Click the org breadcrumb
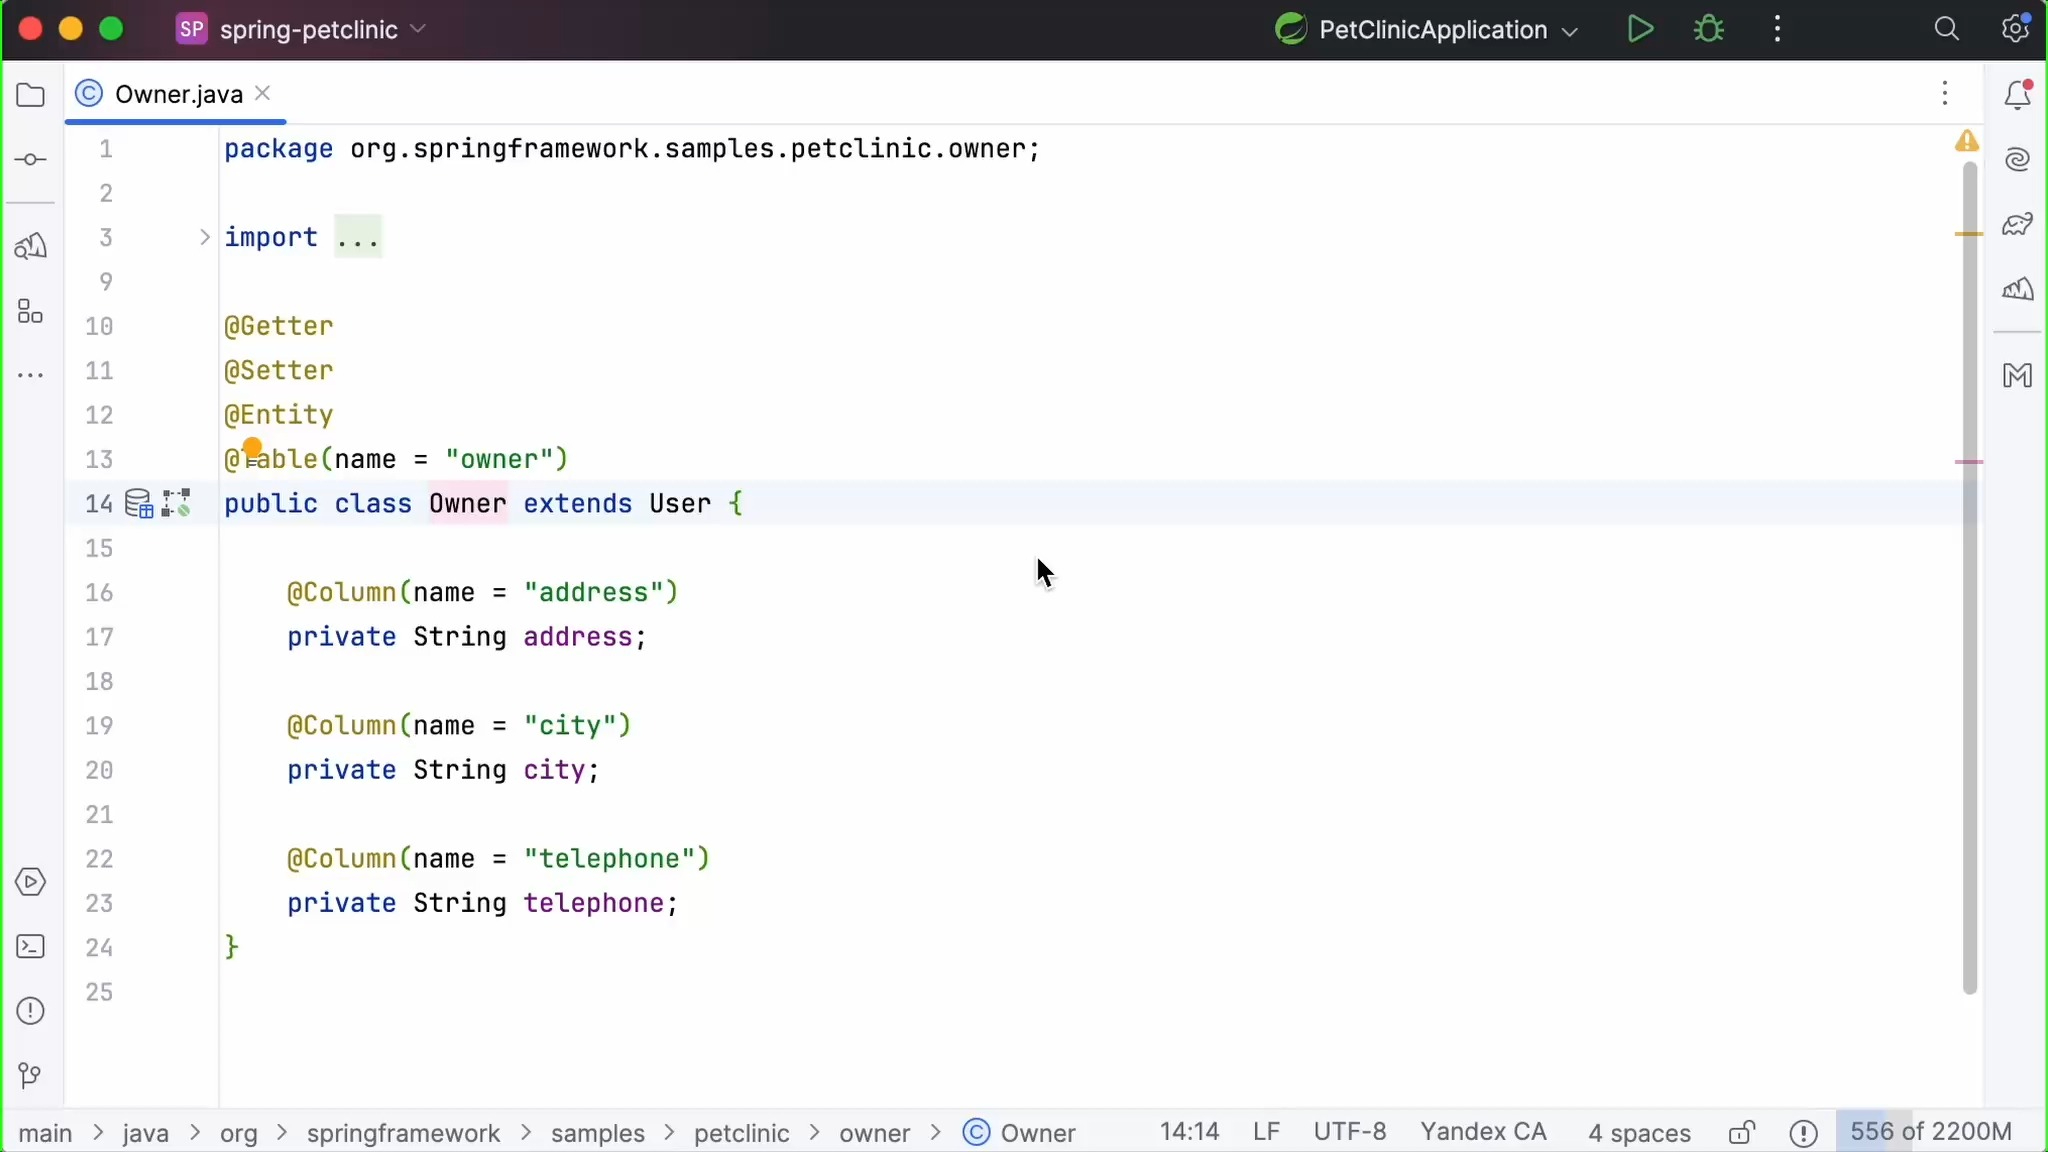 coord(239,1133)
